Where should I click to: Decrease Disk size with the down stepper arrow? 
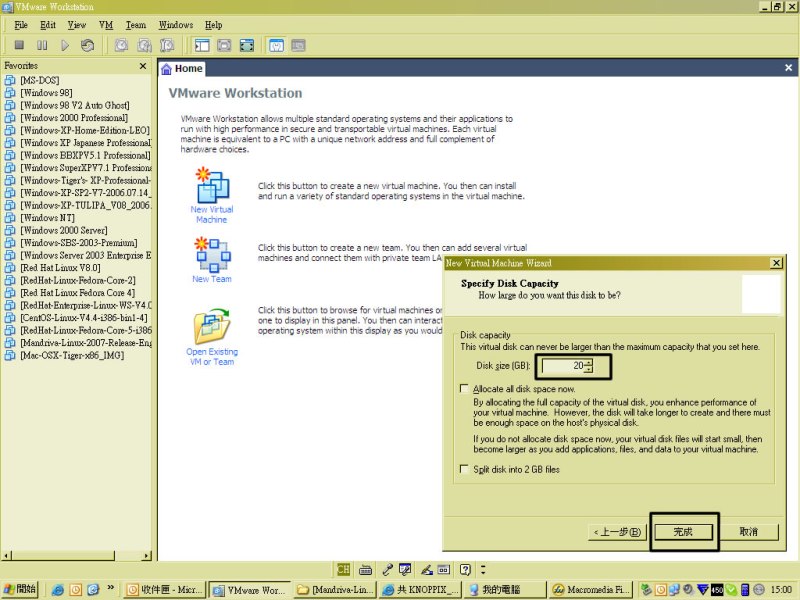point(588,369)
